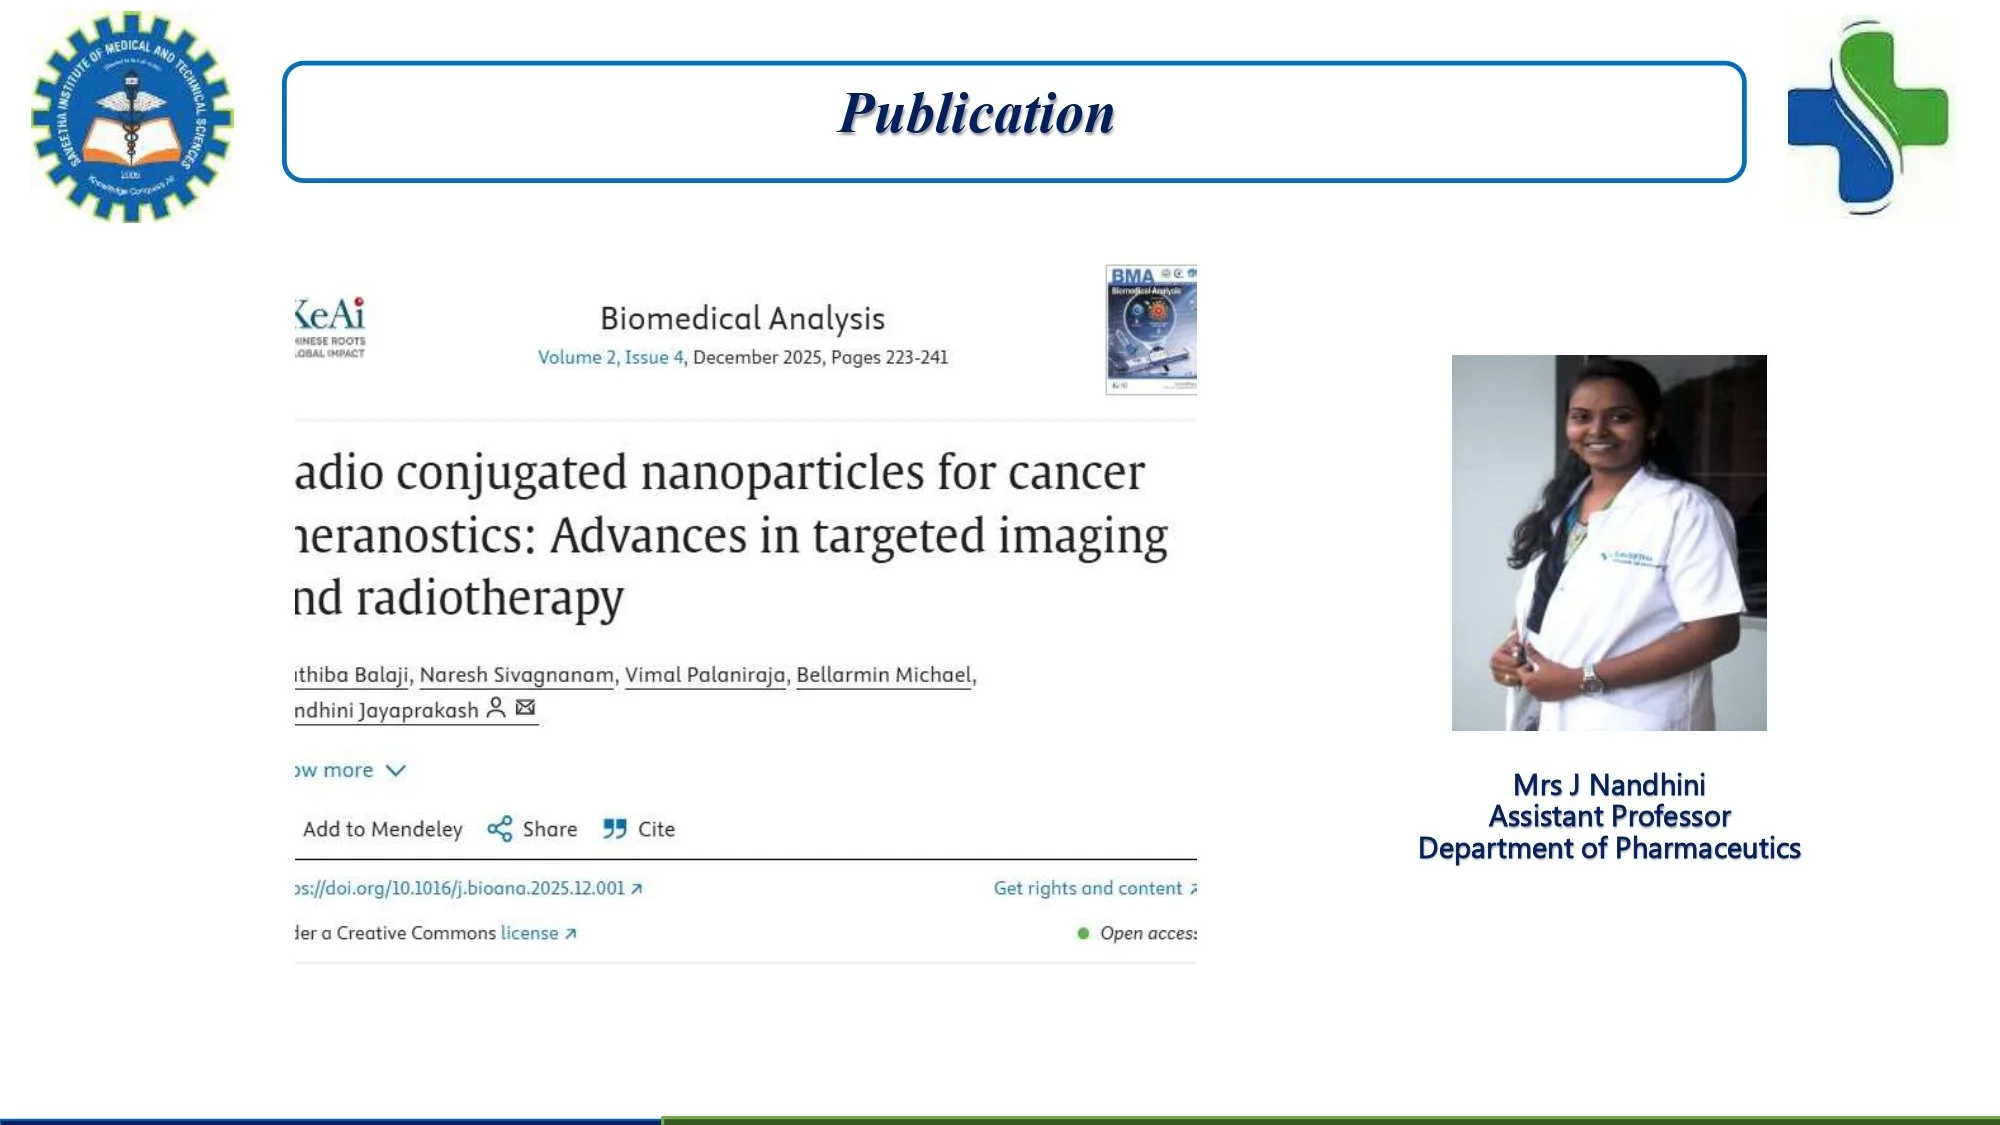This screenshot has height=1125, width=2000.
Task: Click the blue-green medical cross logo
Action: pos(1867,117)
